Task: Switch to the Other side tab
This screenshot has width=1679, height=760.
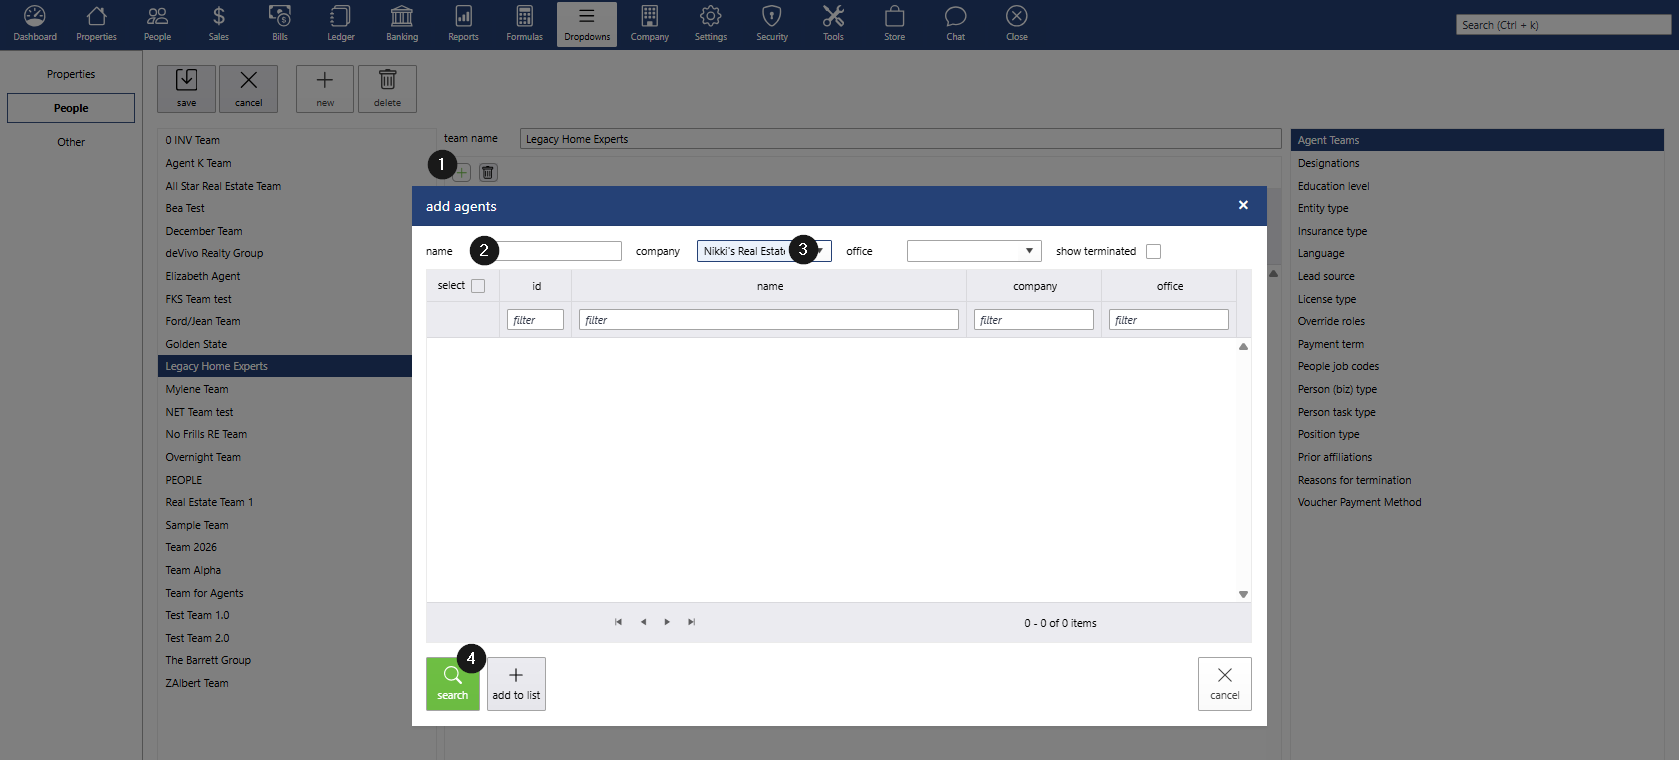Action: (x=71, y=142)
